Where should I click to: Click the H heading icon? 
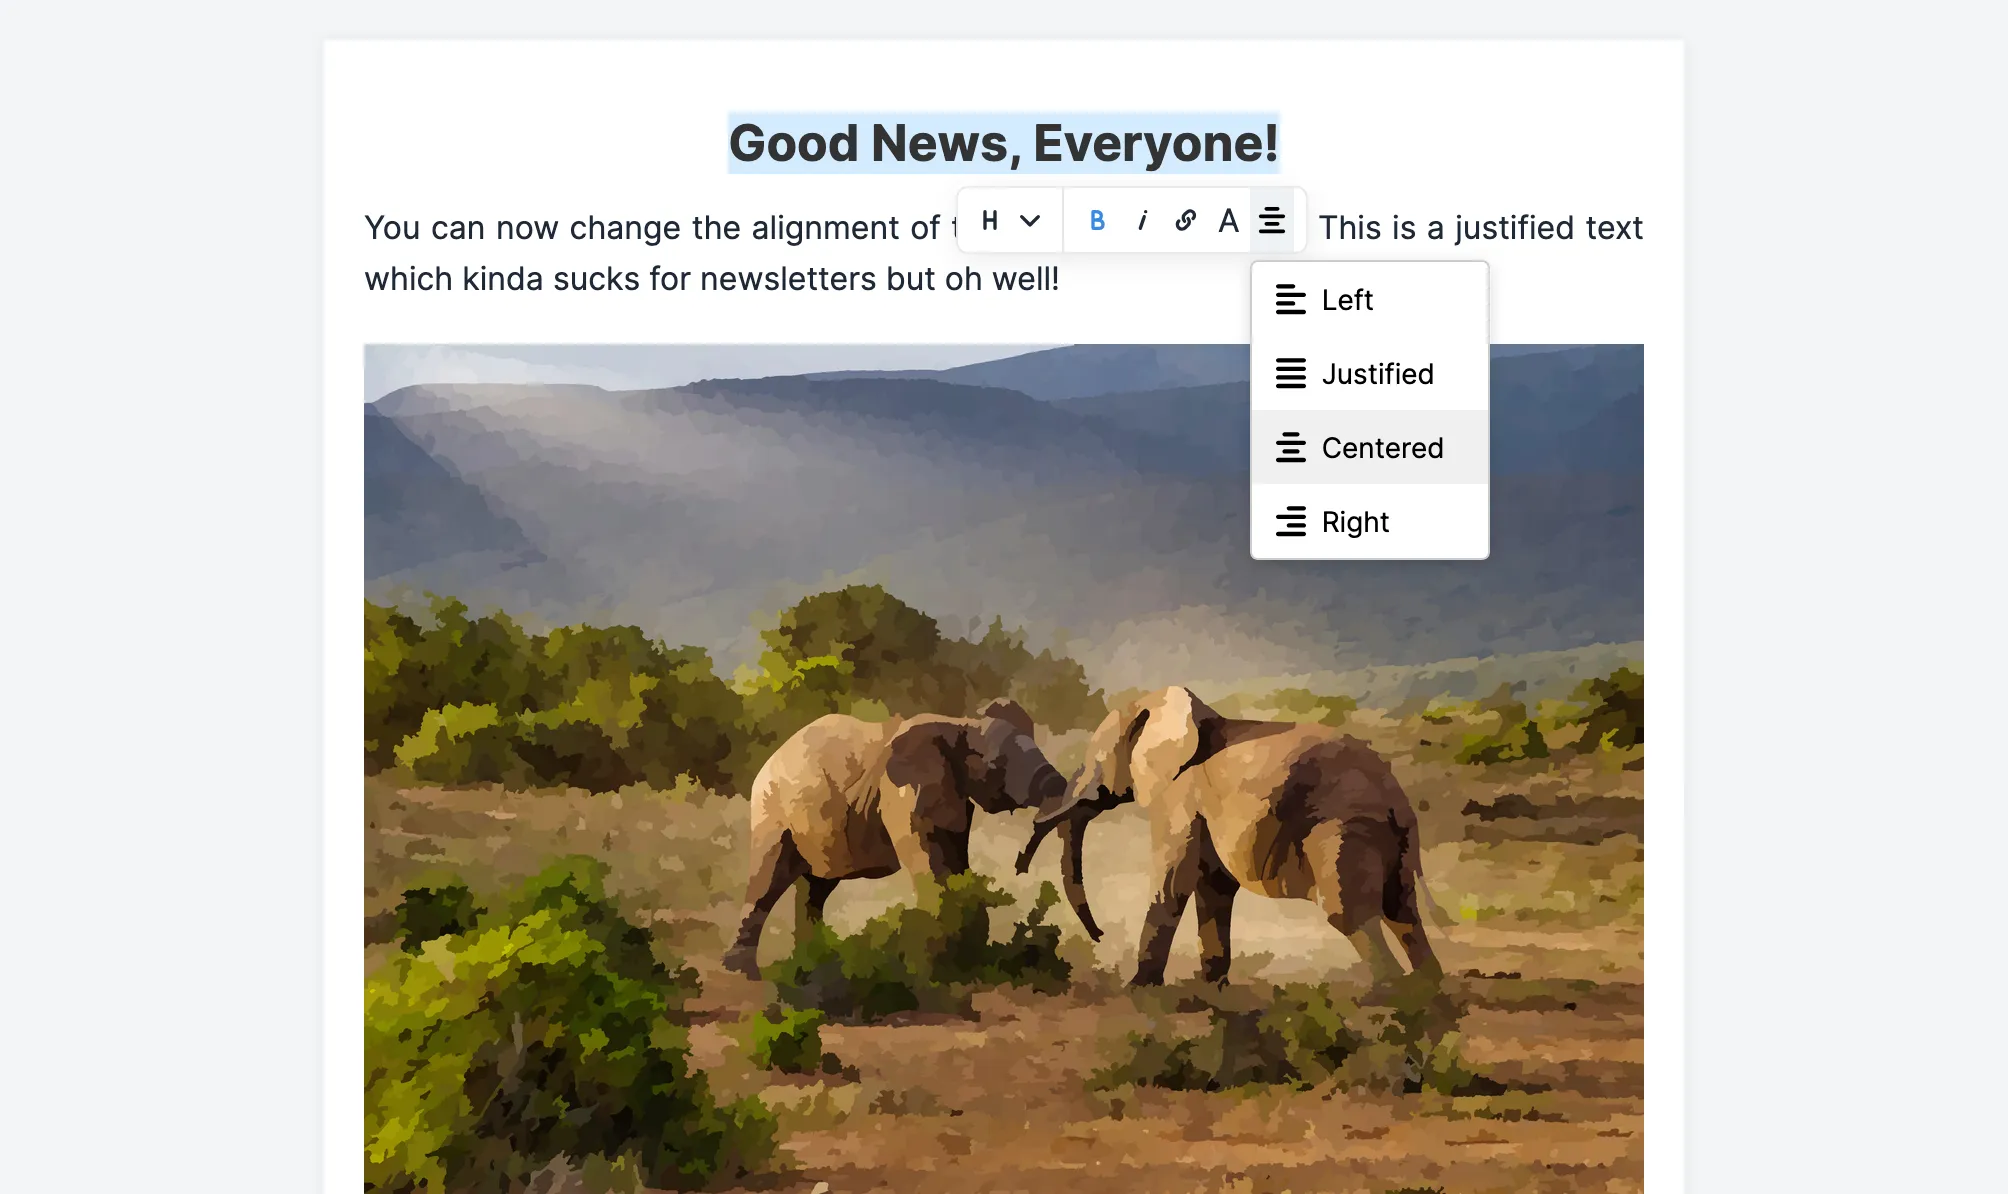point(988,221)
